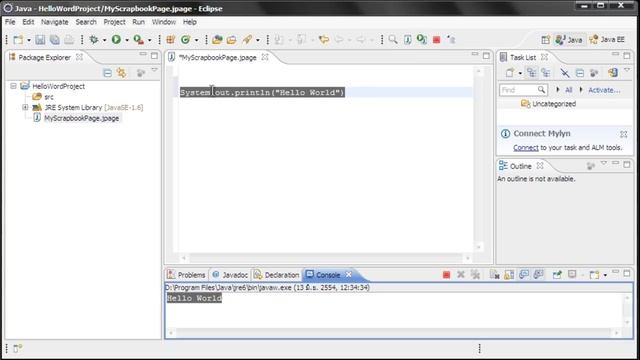Image resolution: width=640 pixels, height=360 pixels.
Task: Select MyScrapbookPage.jpage in Package Explorer
Action: pyautogui.click(x=82, y=118)
